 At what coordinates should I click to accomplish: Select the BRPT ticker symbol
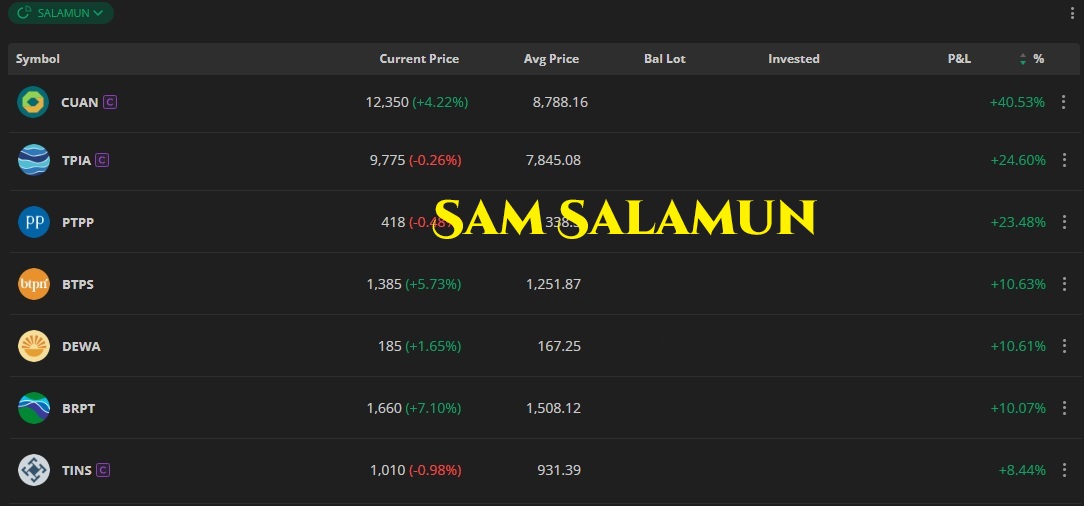click(x=78, y=408)
